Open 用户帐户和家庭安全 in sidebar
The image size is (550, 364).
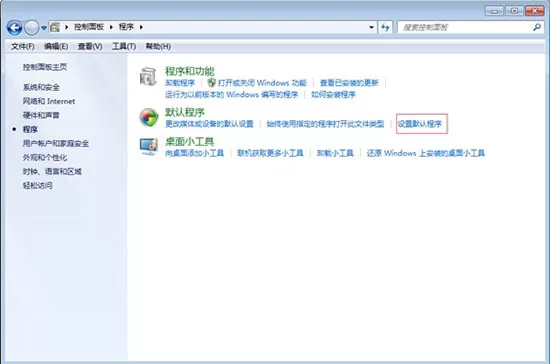pos(56,143)
